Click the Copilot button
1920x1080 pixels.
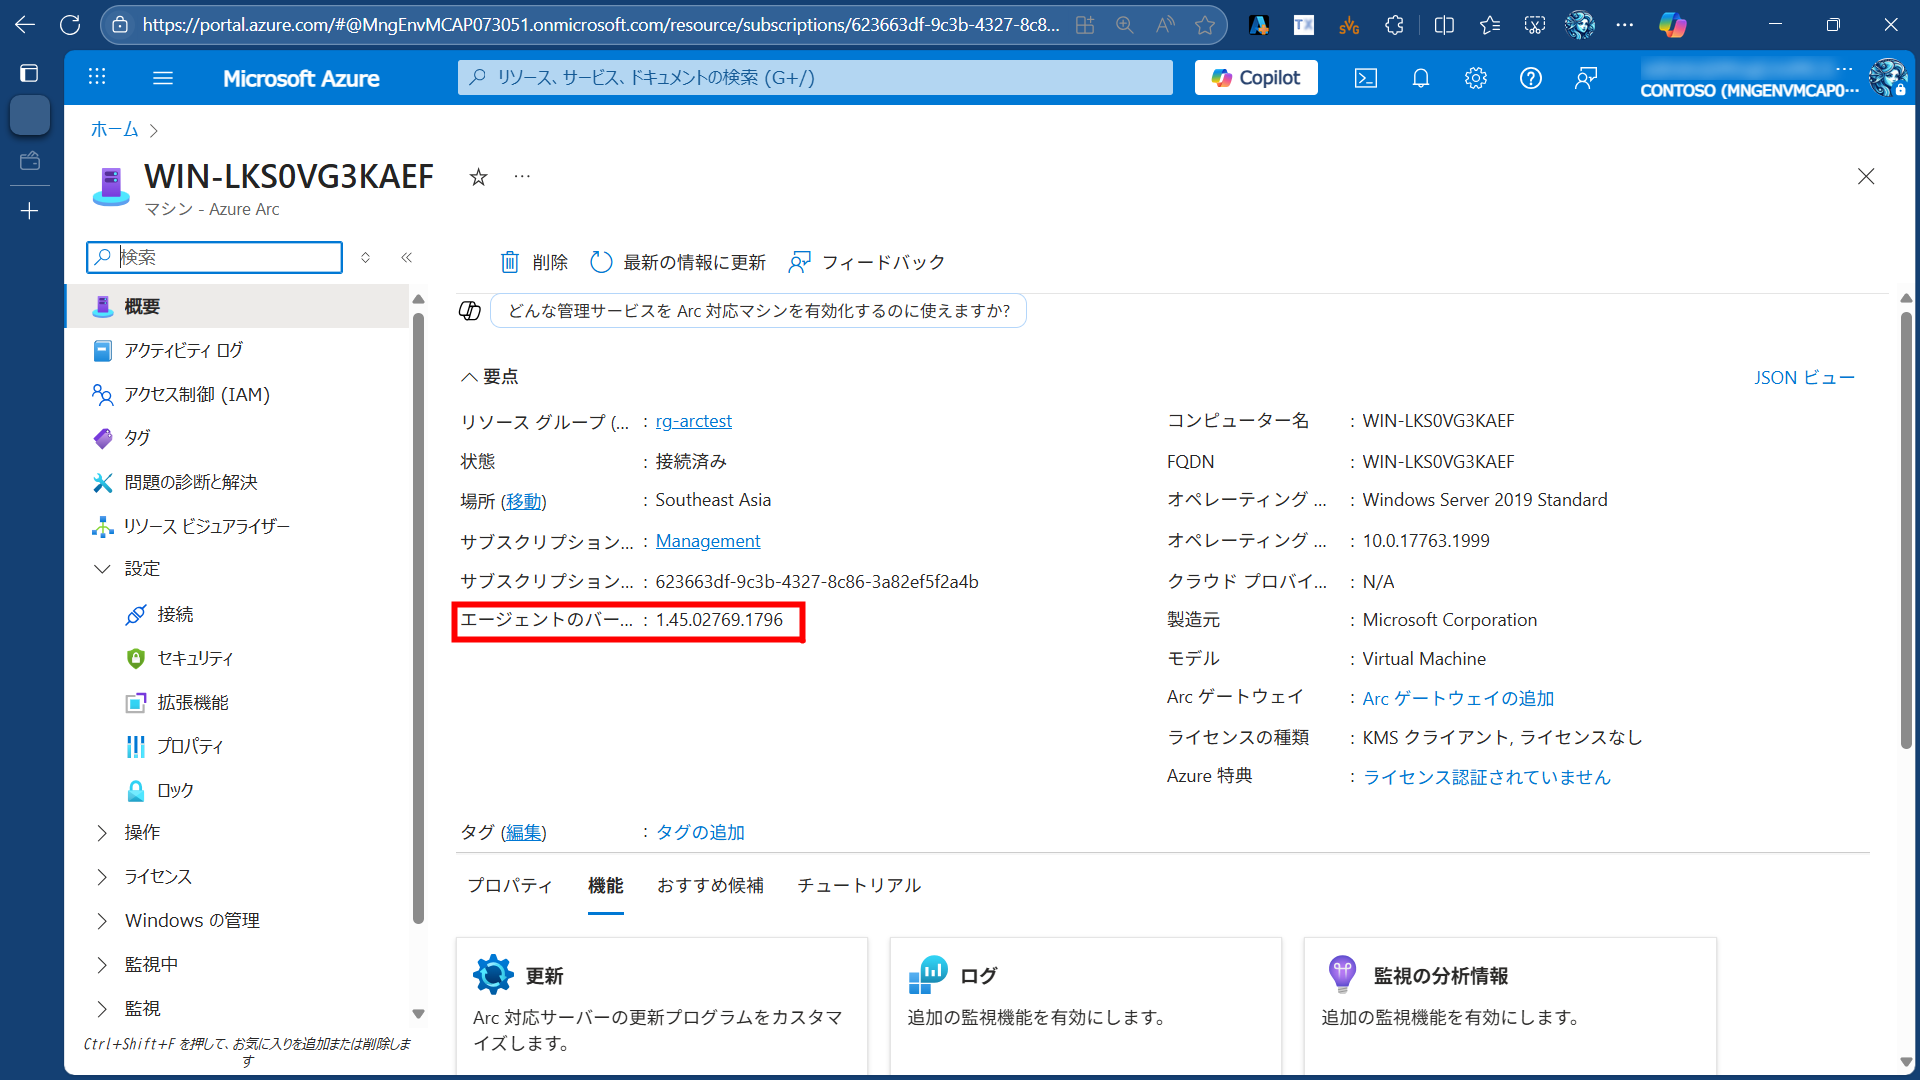(1256, 78)
